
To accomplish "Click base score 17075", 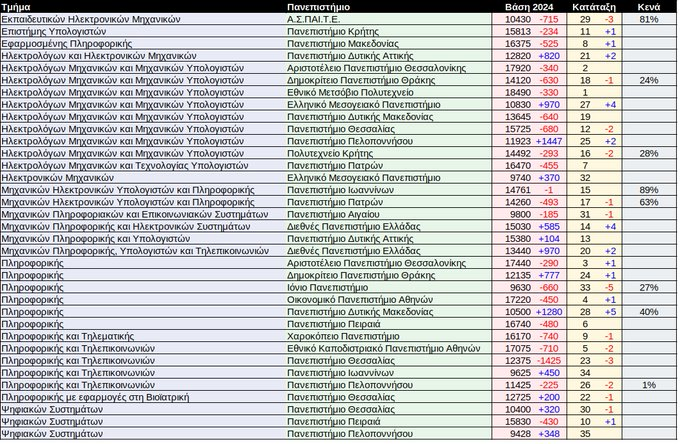I will 518,348.
